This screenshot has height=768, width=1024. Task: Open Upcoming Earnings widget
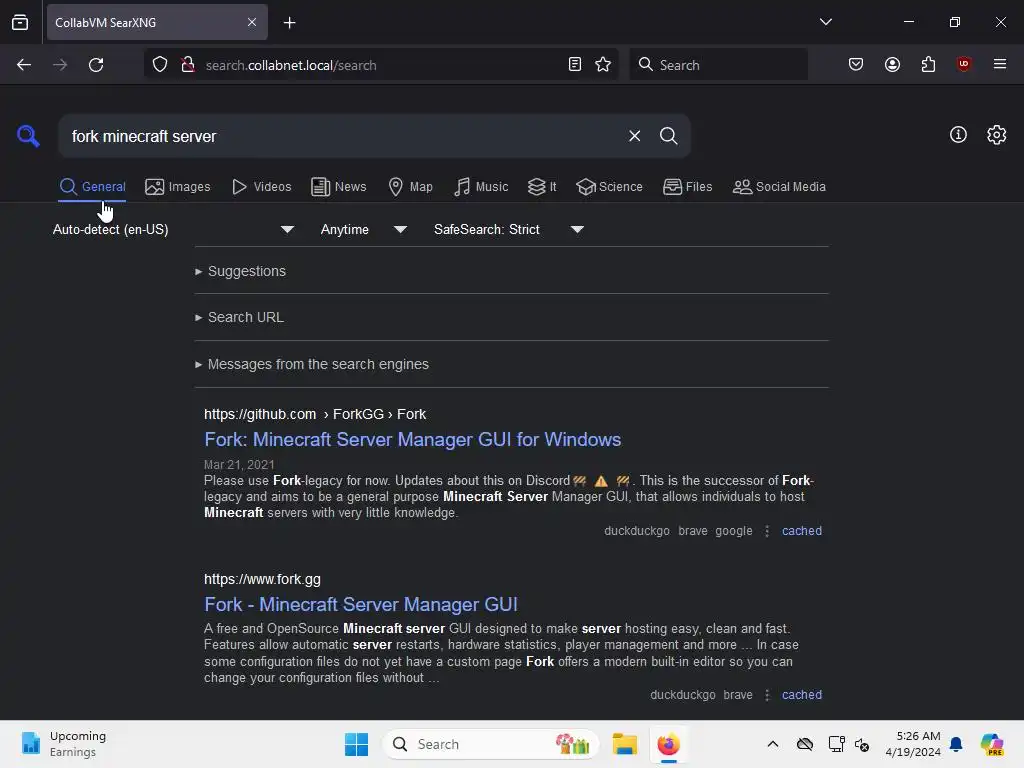[x=64, y=744]
